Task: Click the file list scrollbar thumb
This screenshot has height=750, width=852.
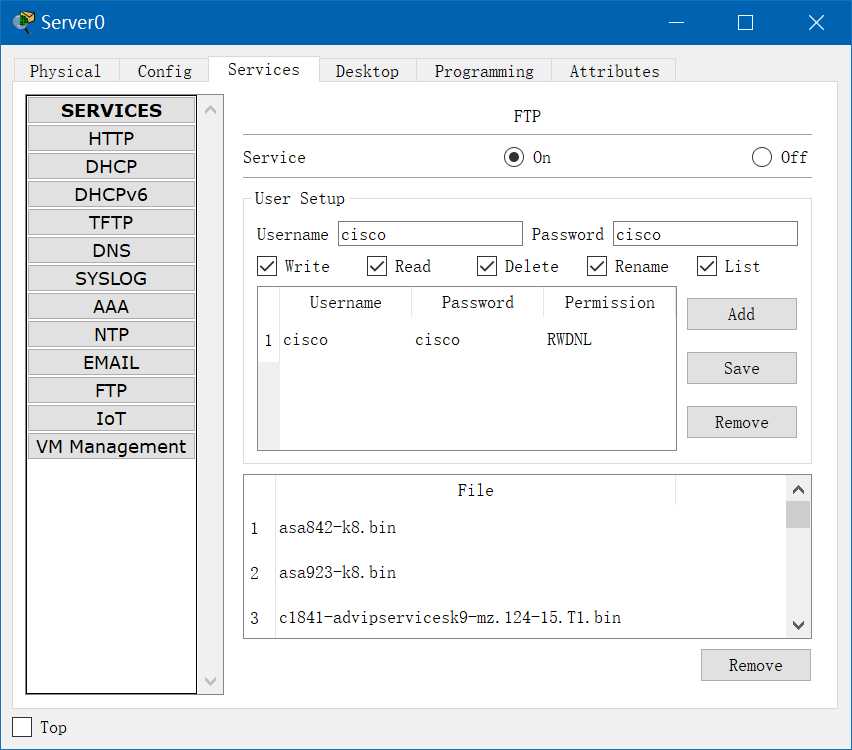Action: pyautogui.click(x=798, y=515)
